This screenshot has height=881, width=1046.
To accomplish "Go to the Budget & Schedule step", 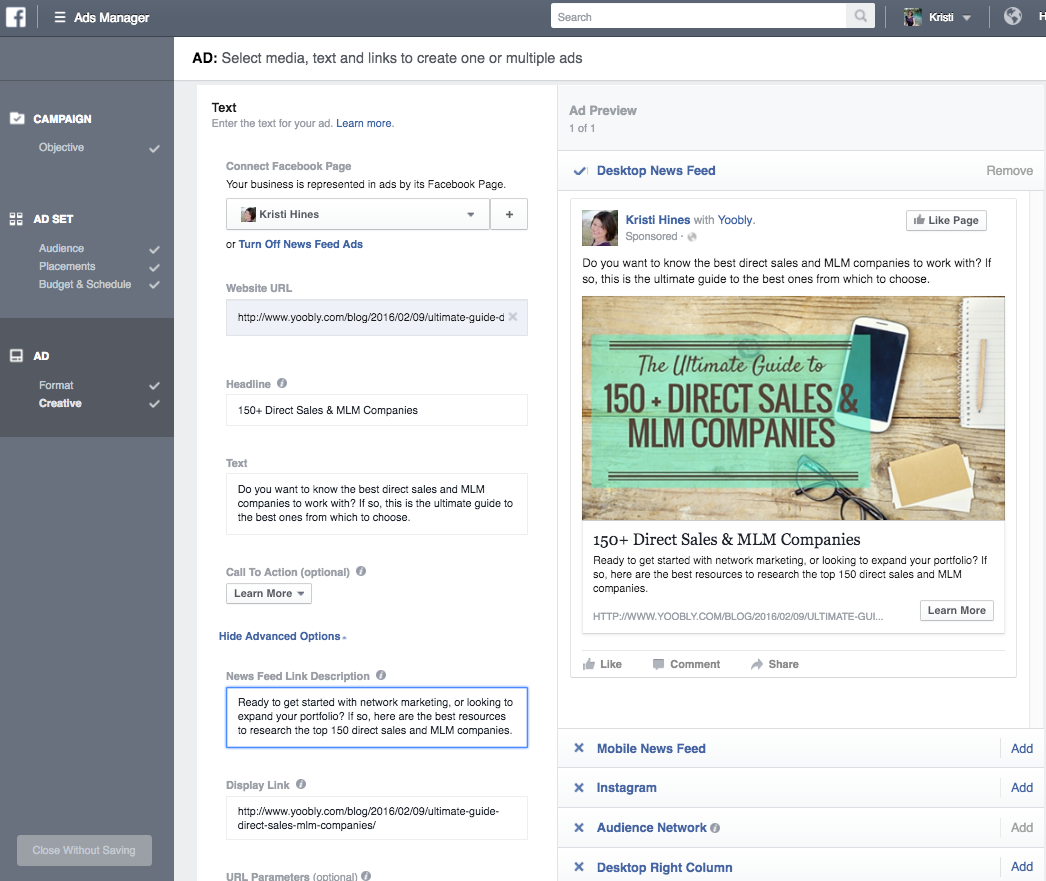I will 85,284.
